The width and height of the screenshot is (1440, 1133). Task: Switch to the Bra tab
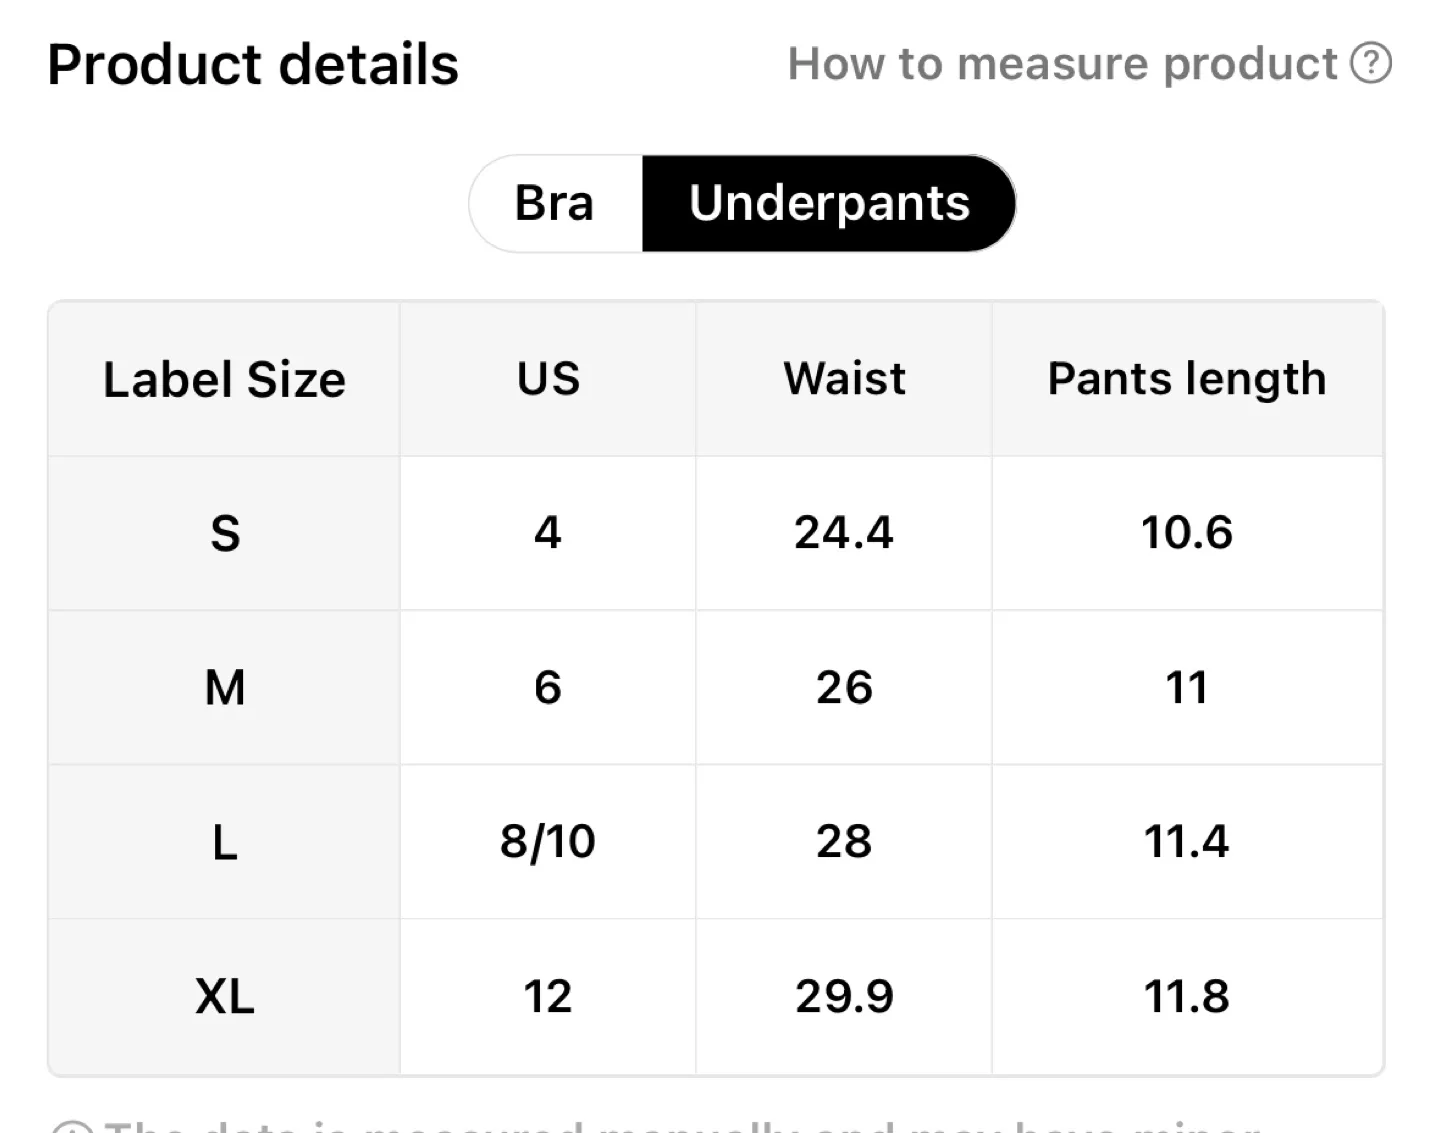[554, 203]
